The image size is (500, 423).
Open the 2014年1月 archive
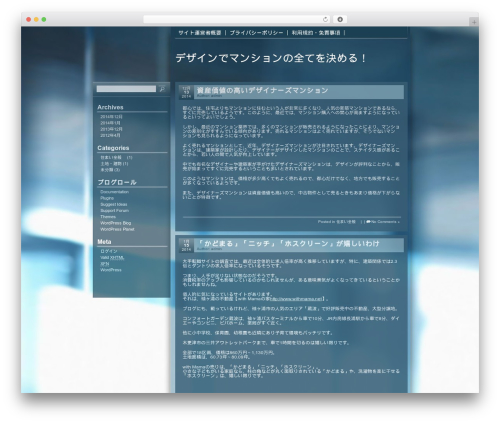(110, 123)
